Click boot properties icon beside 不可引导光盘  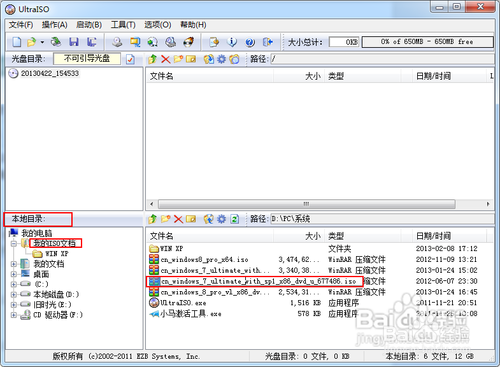(130, 59)
